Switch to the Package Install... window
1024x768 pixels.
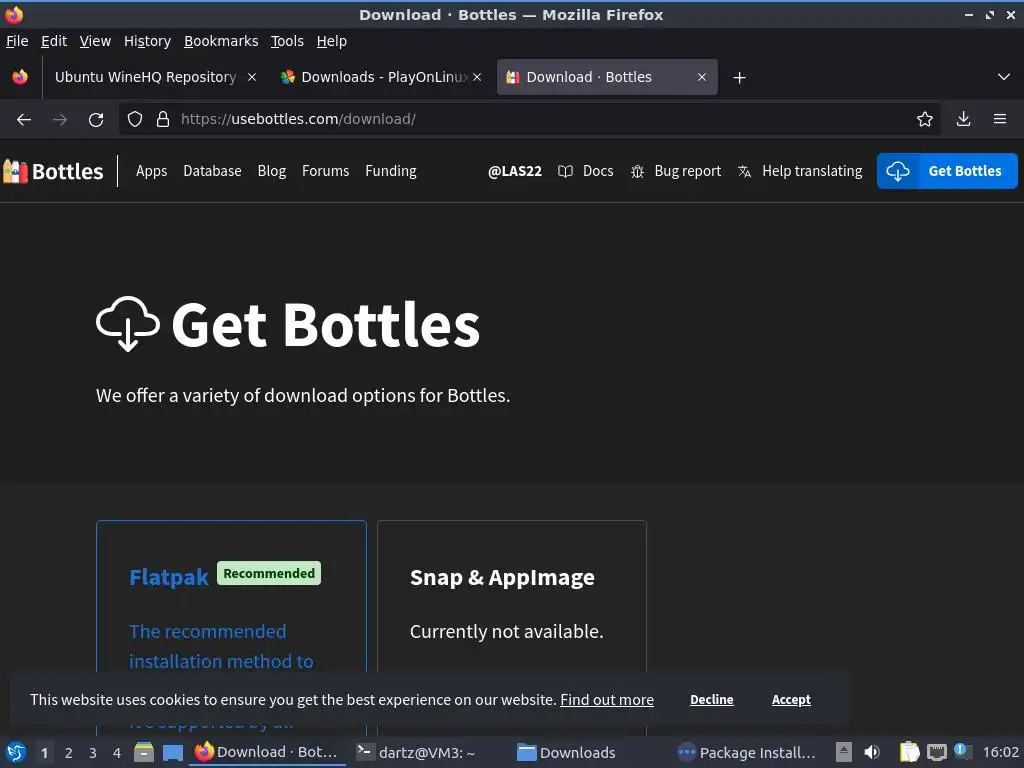click(x=746, y=752)
